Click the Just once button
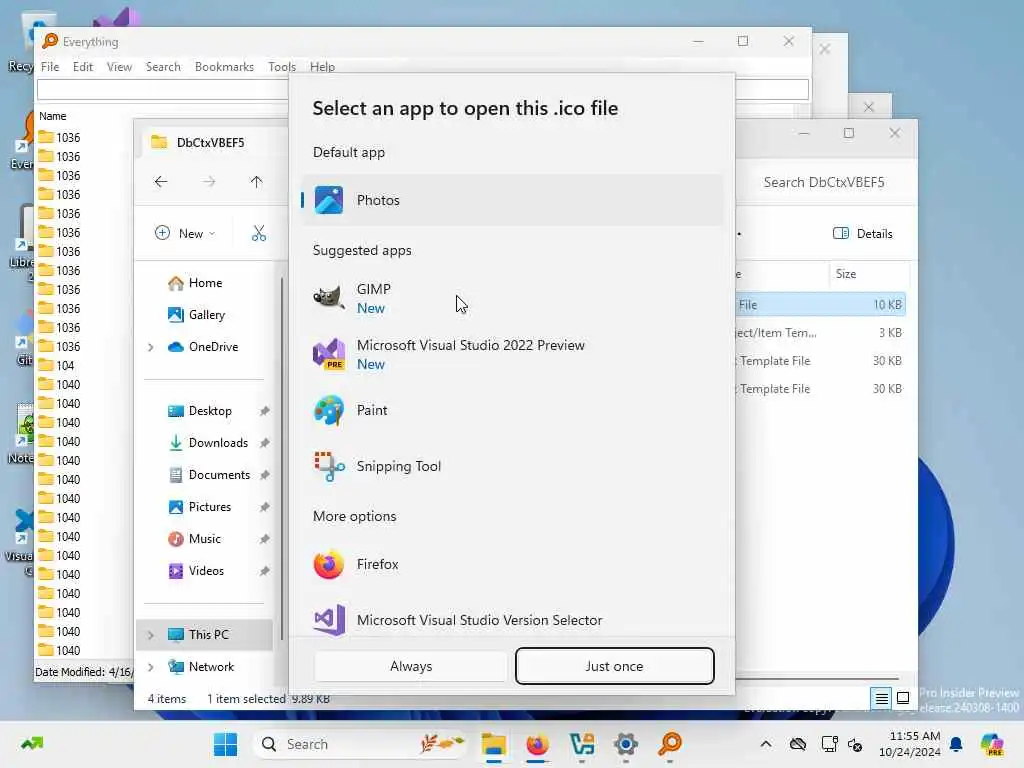Image resolution: width=1024 pixels, height=768 pixels. pos(615,666)
